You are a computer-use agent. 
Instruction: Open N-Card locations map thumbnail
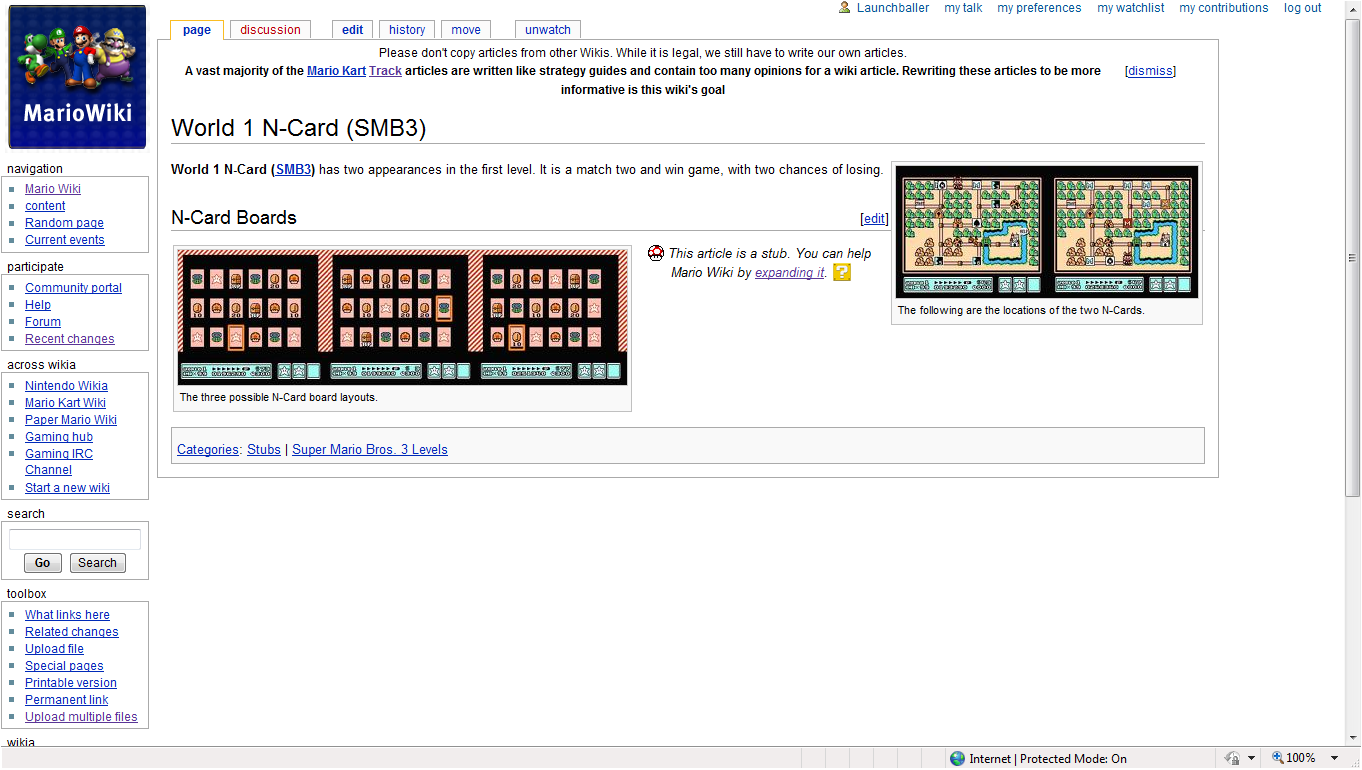point(1048,231)
